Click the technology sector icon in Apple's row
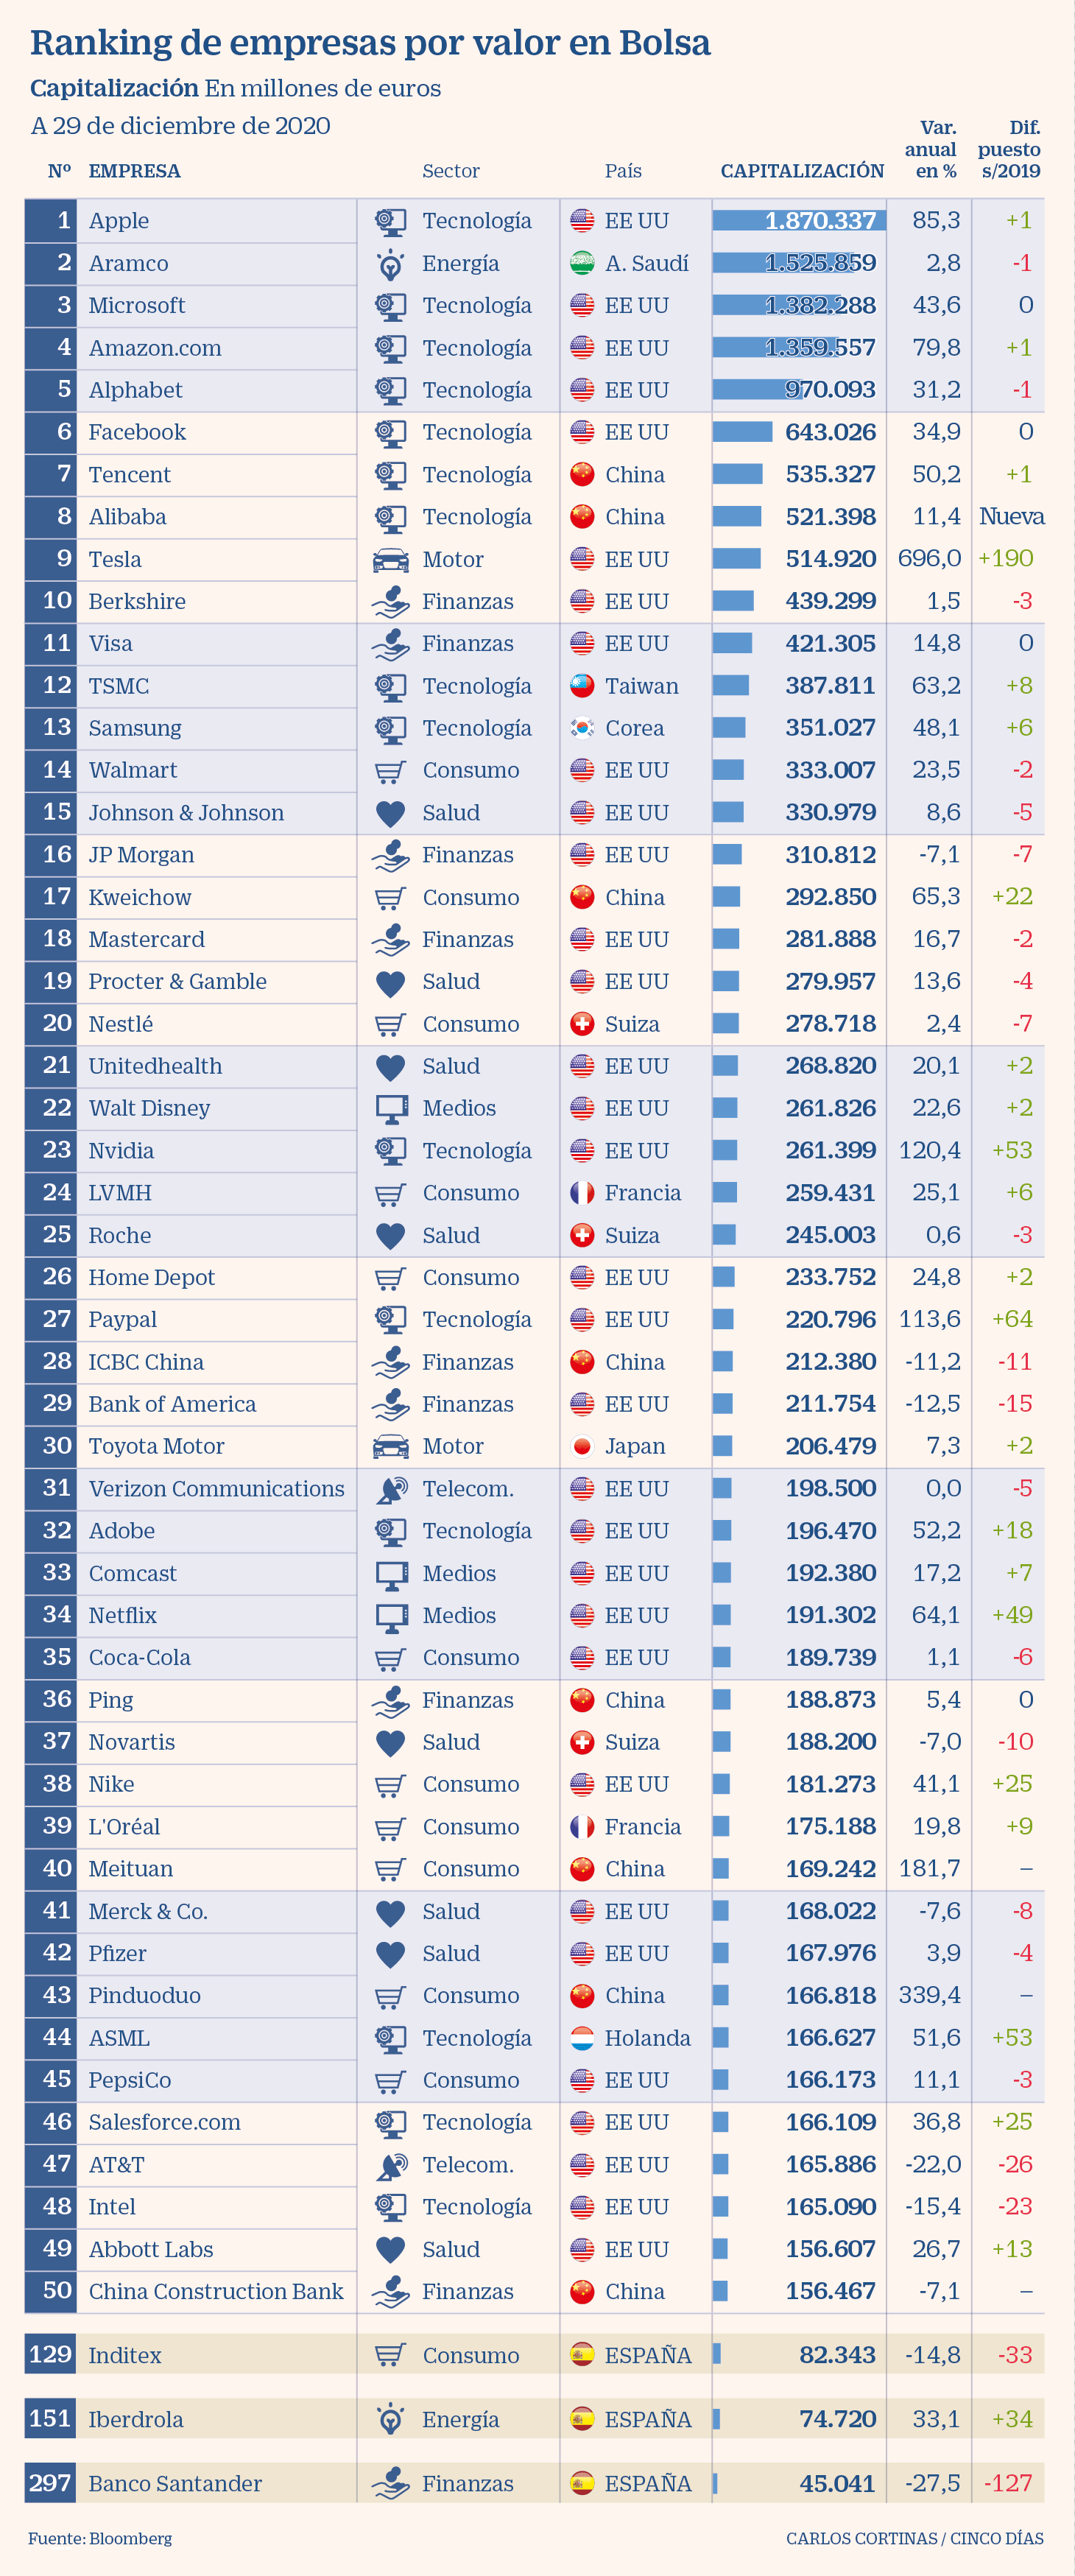Viewport: 1075px width, 2576px height. [390, 221]
